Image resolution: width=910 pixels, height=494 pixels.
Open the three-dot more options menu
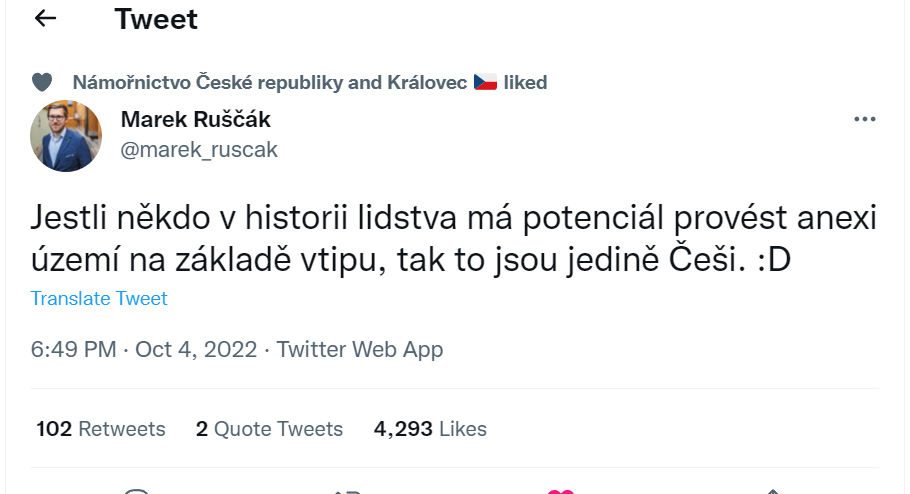pyautogui.click(x=864, y=120)
